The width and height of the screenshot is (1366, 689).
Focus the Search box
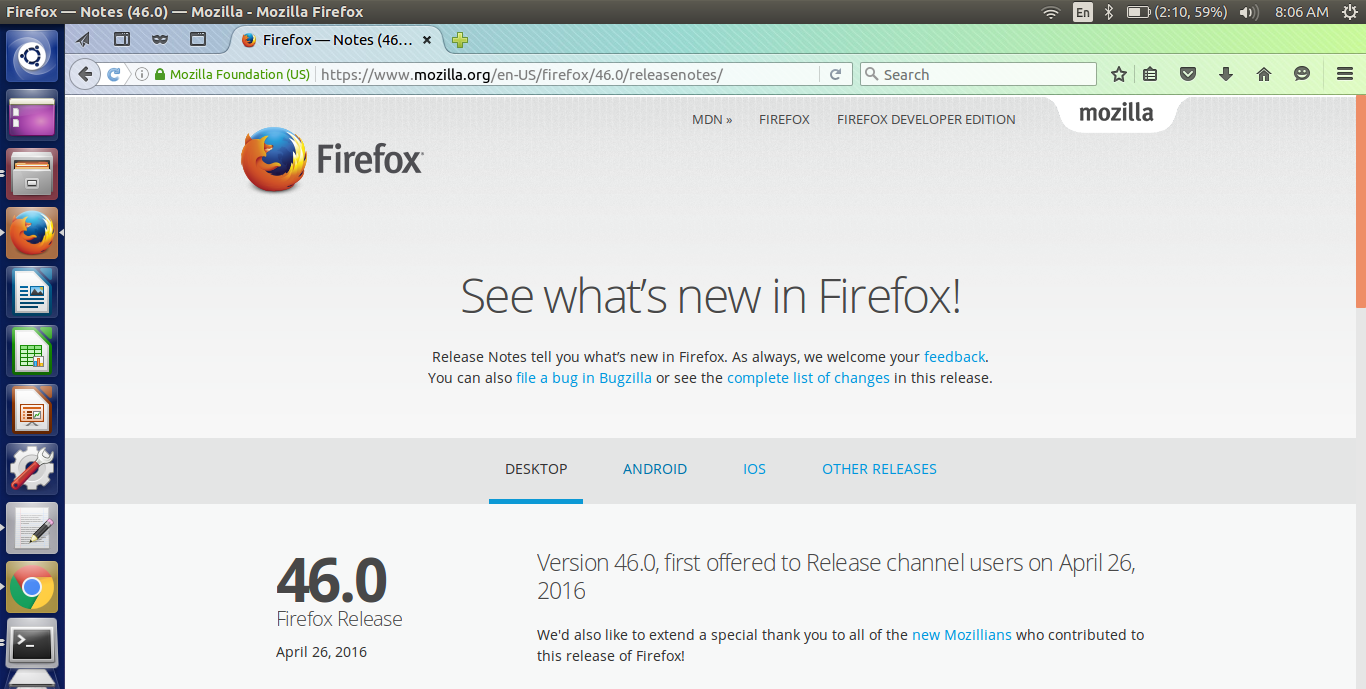point(978,74)
